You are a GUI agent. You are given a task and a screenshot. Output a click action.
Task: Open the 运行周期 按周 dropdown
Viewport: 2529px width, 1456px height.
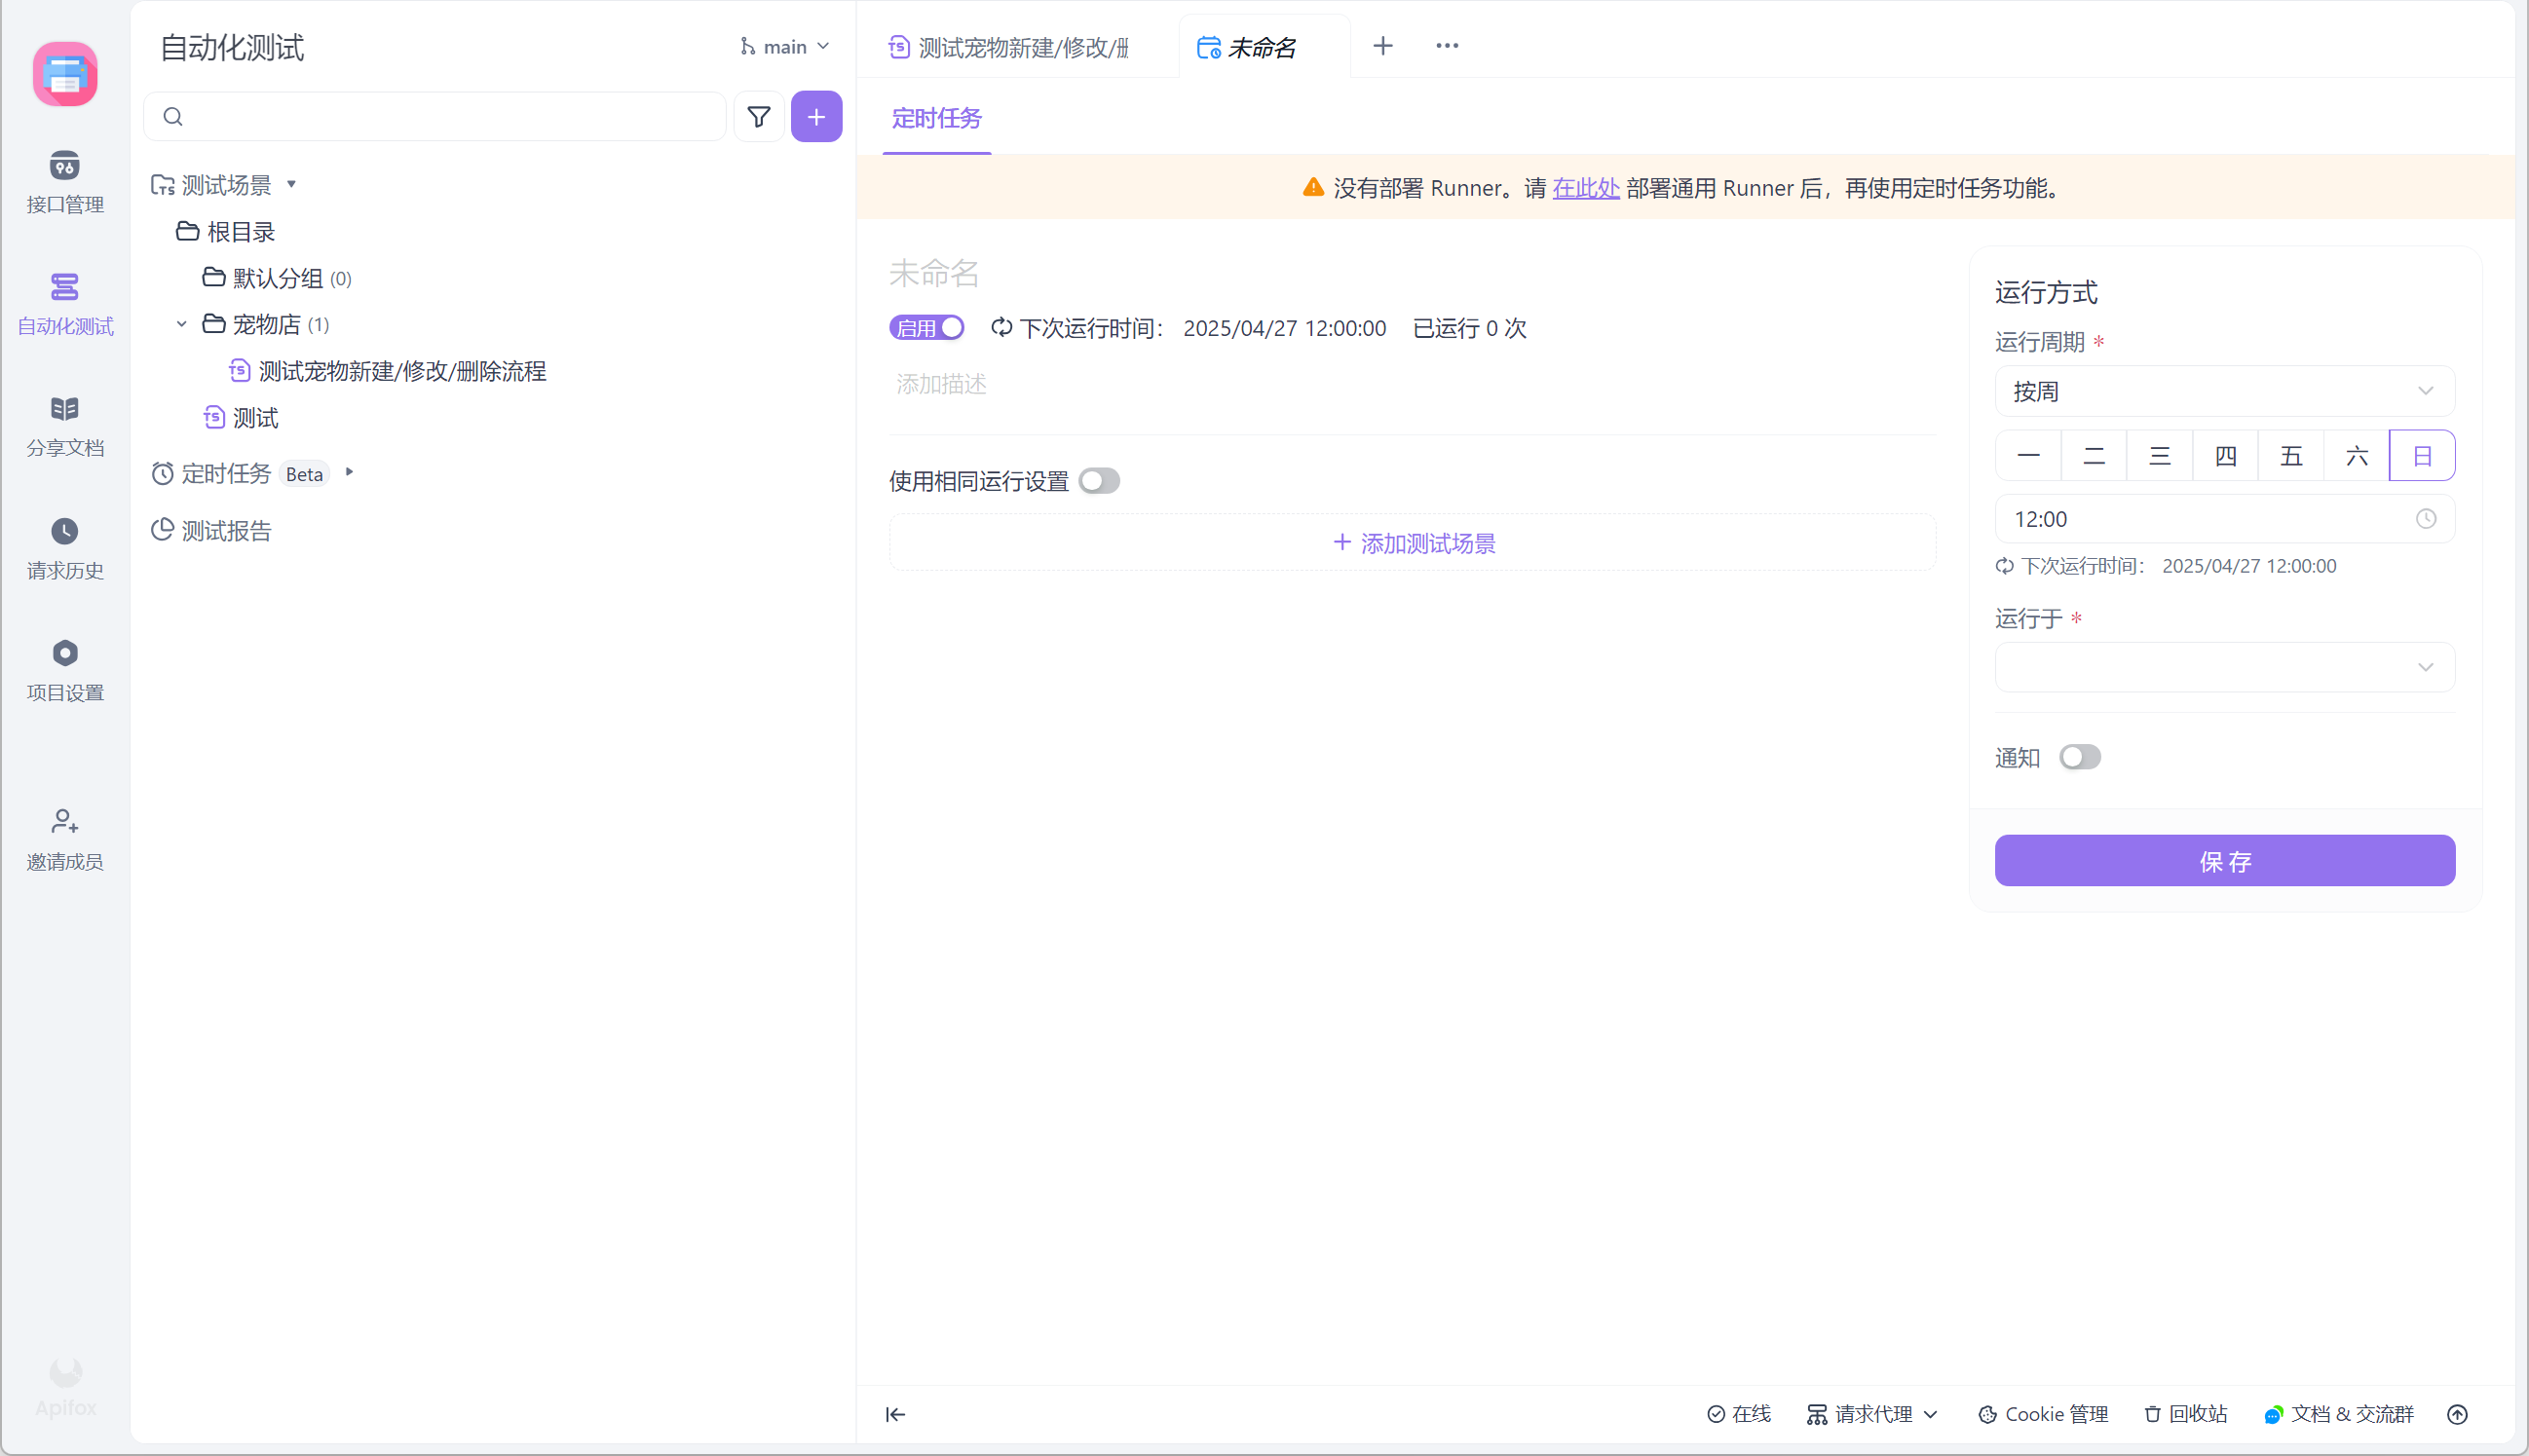click(x=2224, y=391)
